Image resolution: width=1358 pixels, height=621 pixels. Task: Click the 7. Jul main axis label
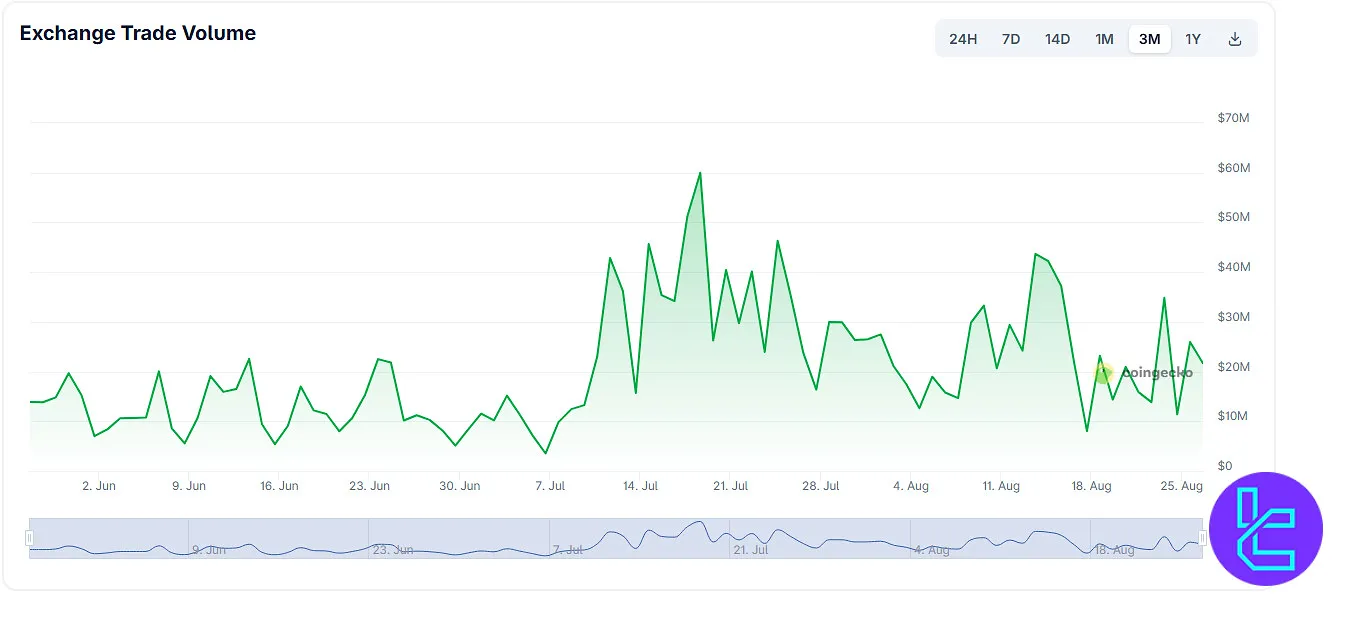pyautogui.click(x=550, y=486)
